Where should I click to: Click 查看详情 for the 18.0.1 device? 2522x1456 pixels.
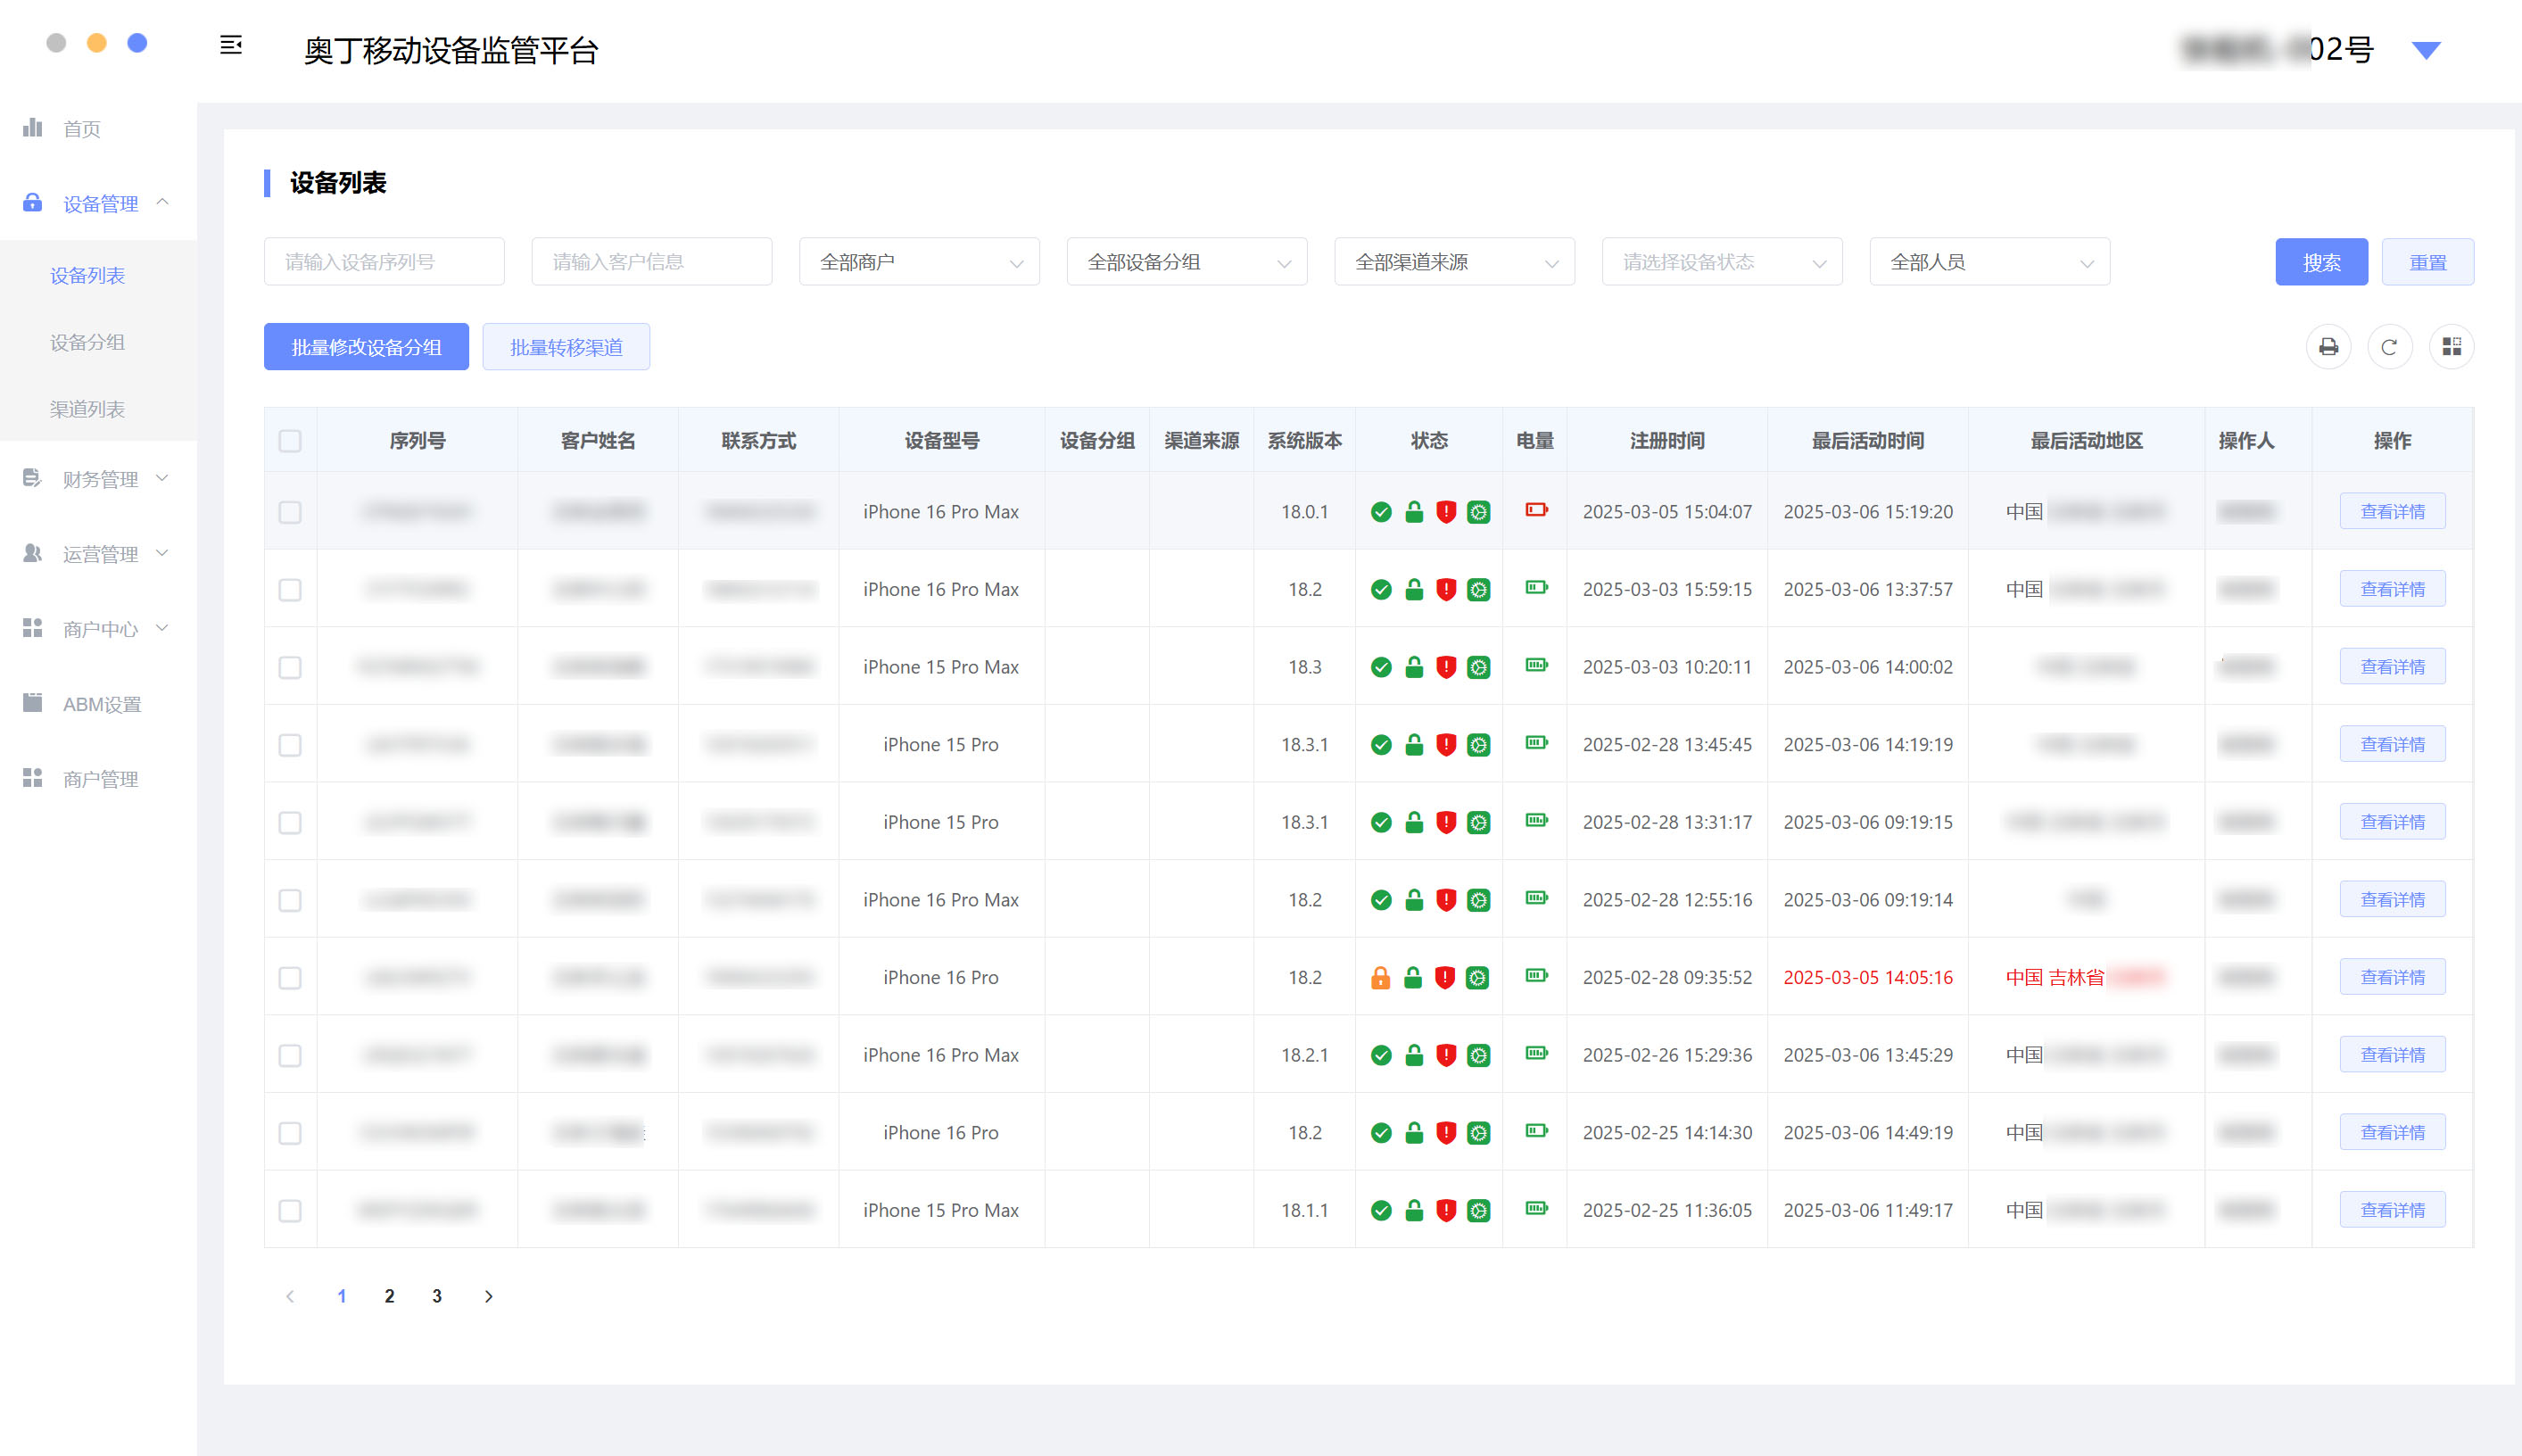point(2392,511)
